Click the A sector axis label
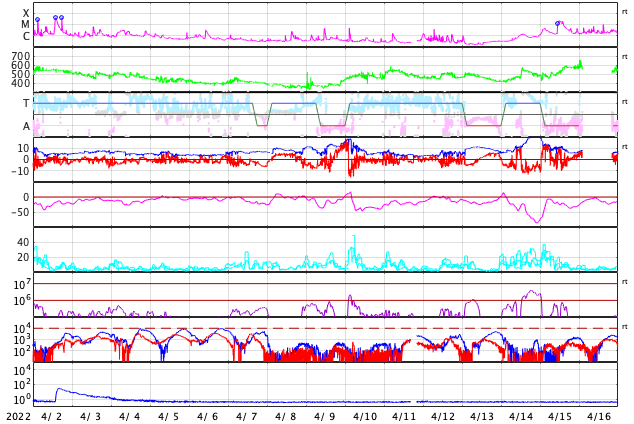Viewport: 634px width, 424px height. tap(26, 127)
